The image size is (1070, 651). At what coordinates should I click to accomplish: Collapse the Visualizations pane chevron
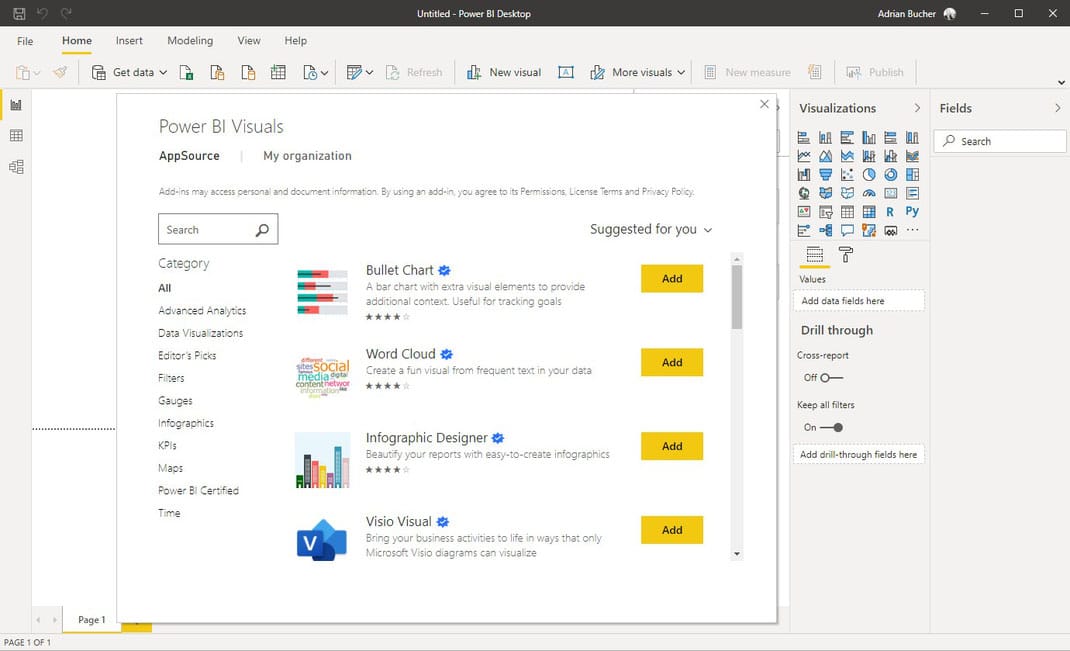click(917, 108)
